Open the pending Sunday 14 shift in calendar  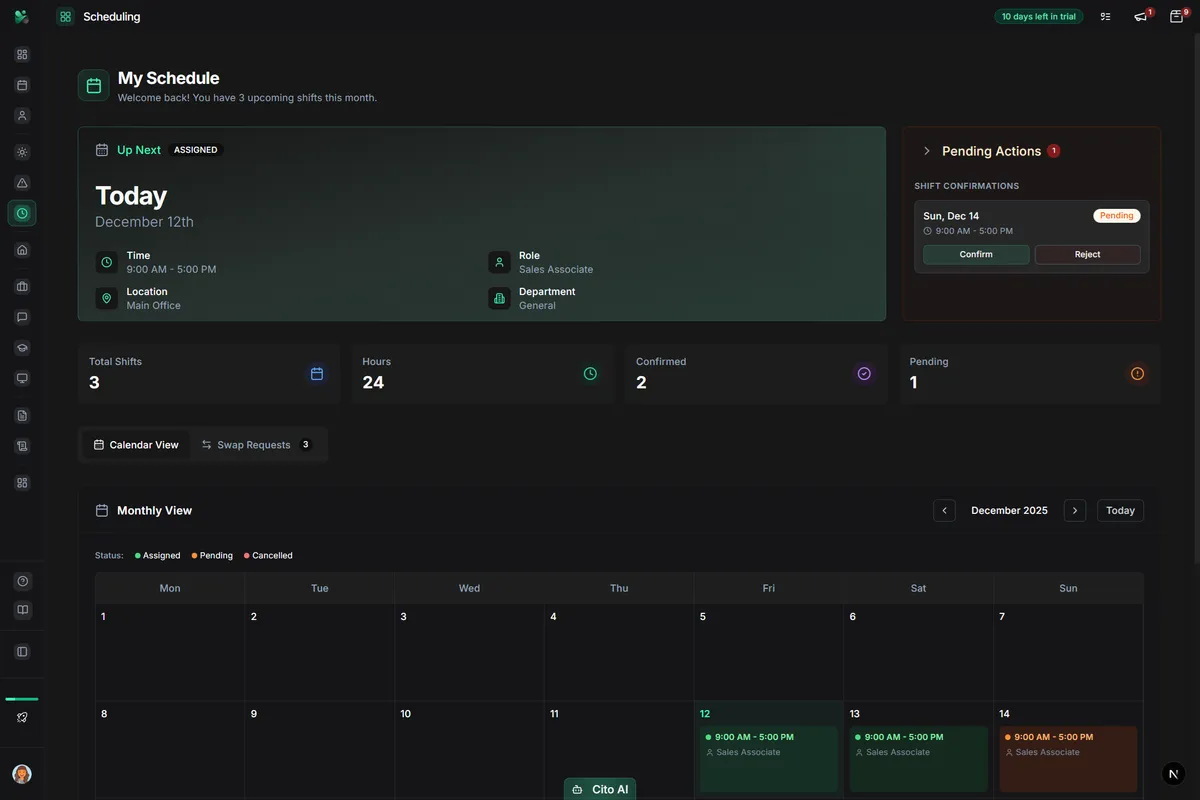pos(1068,759)
